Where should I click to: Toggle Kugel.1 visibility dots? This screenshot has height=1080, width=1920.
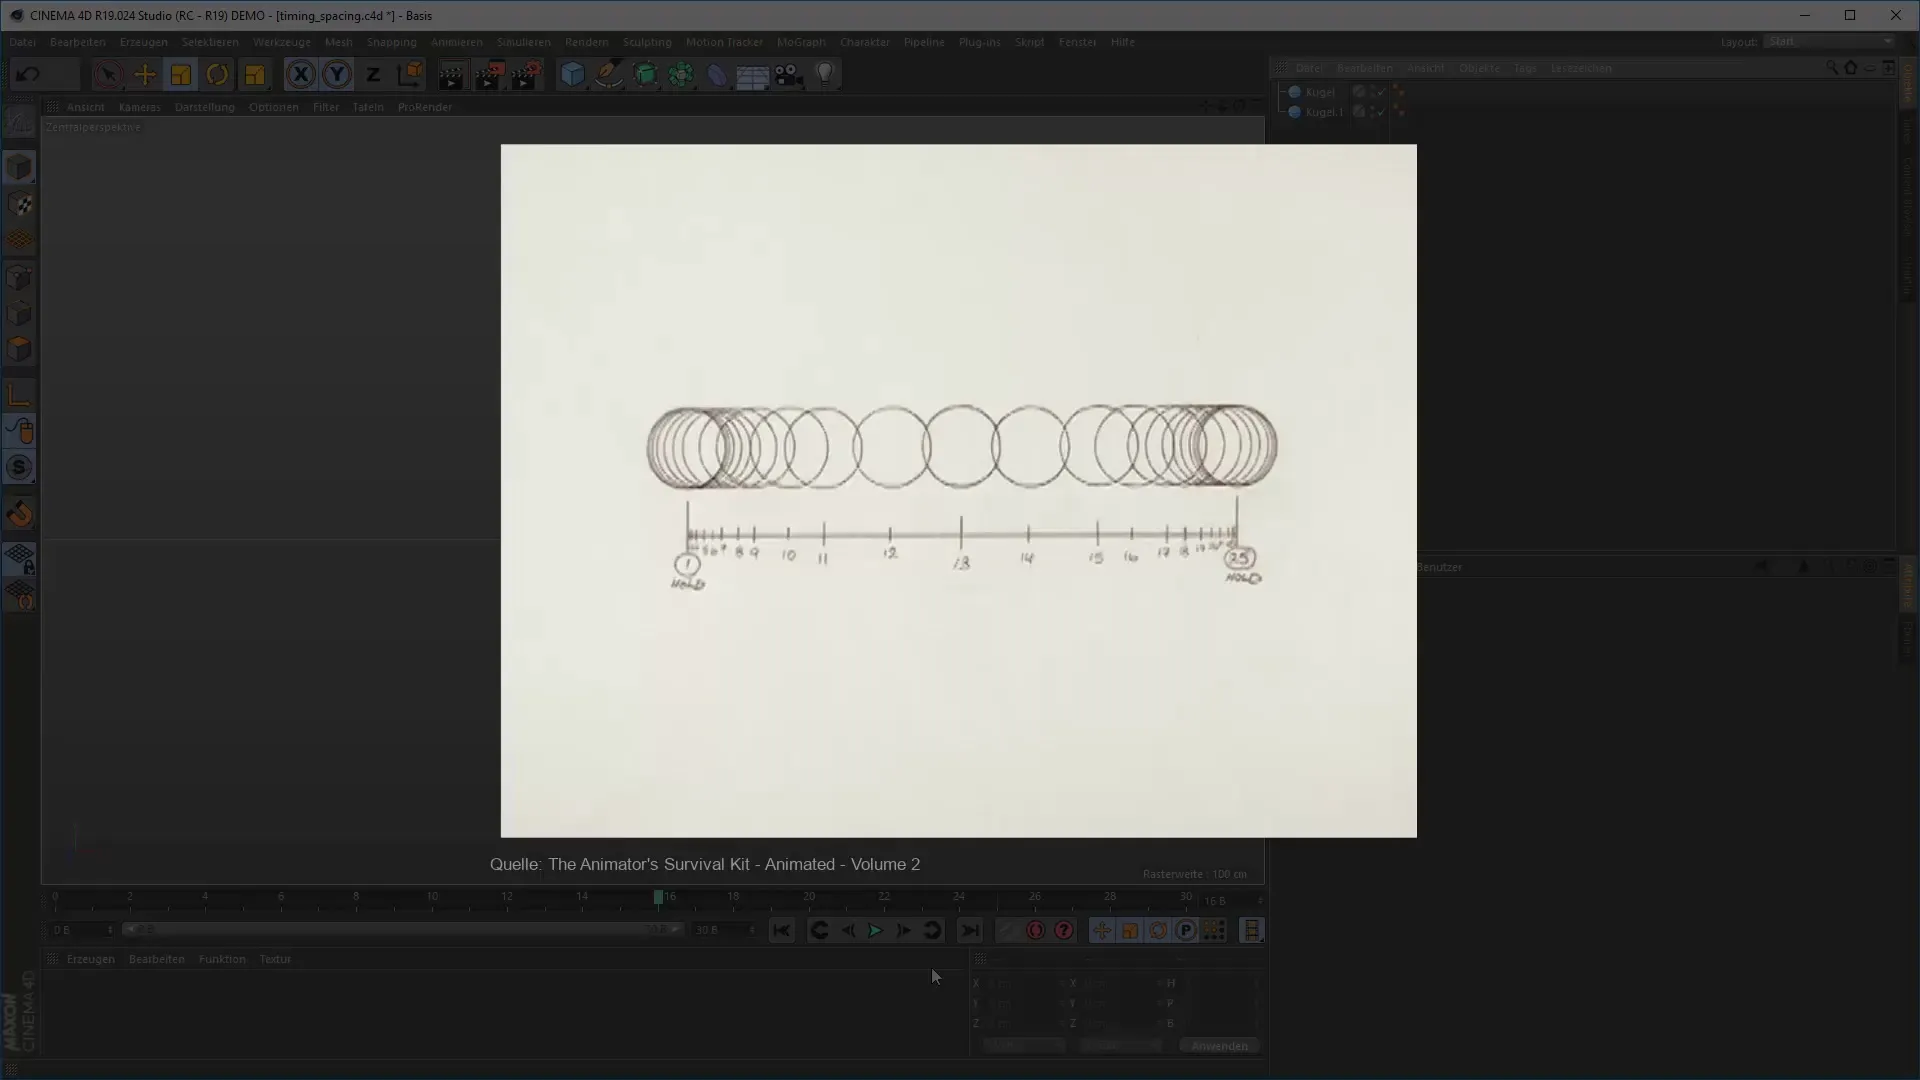click(x=1371, y=112)
